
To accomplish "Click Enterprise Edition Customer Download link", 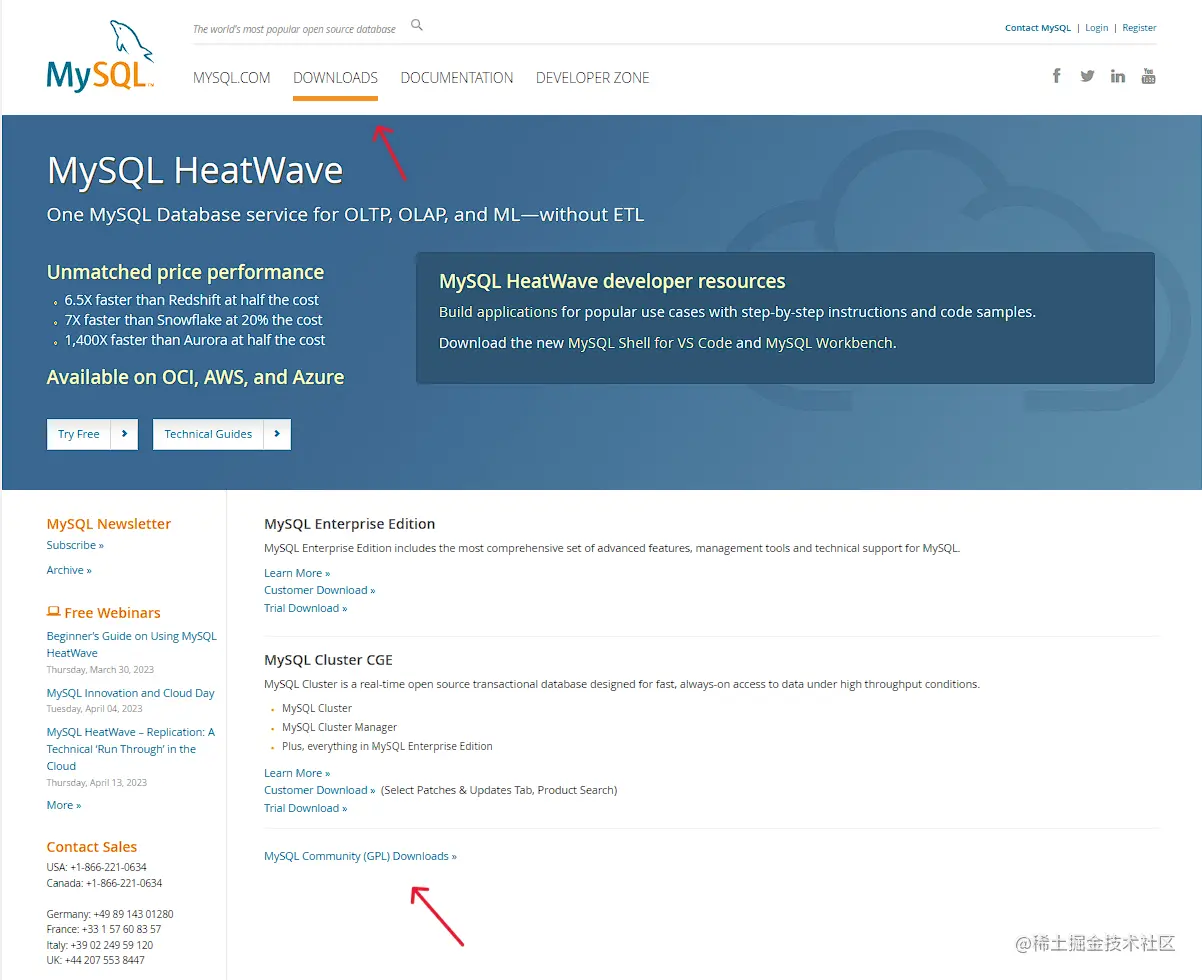I will tap(320, 590).
